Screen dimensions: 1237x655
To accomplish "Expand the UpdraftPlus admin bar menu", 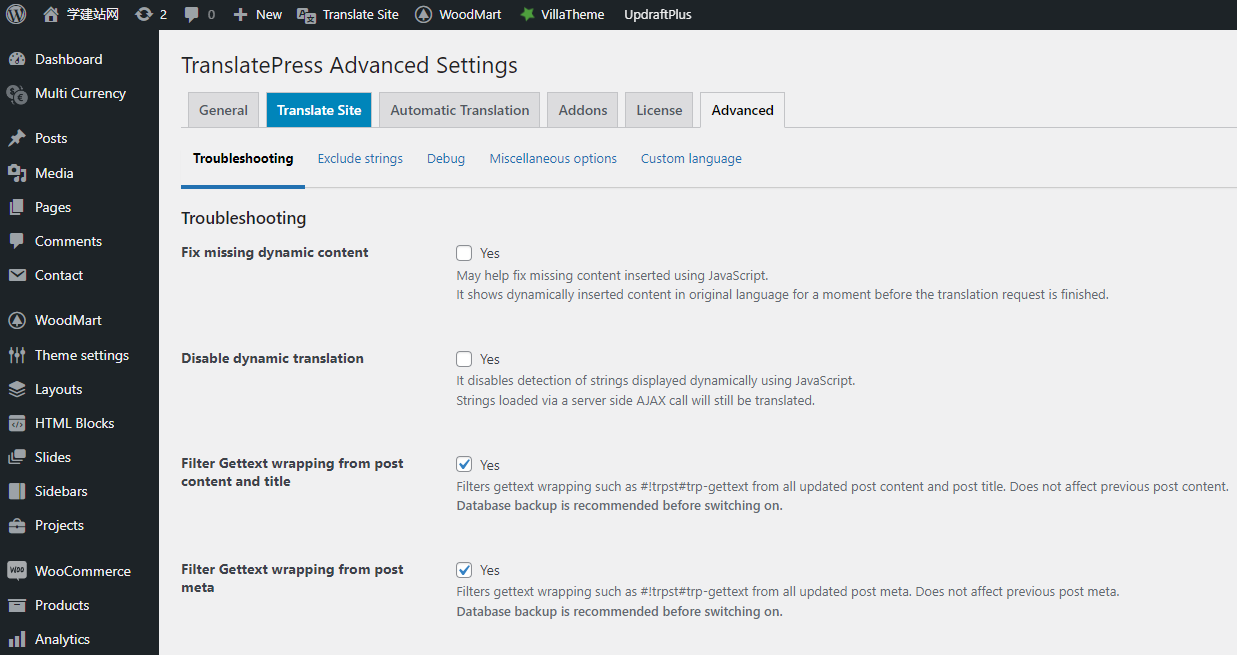I will pos(657,14).
